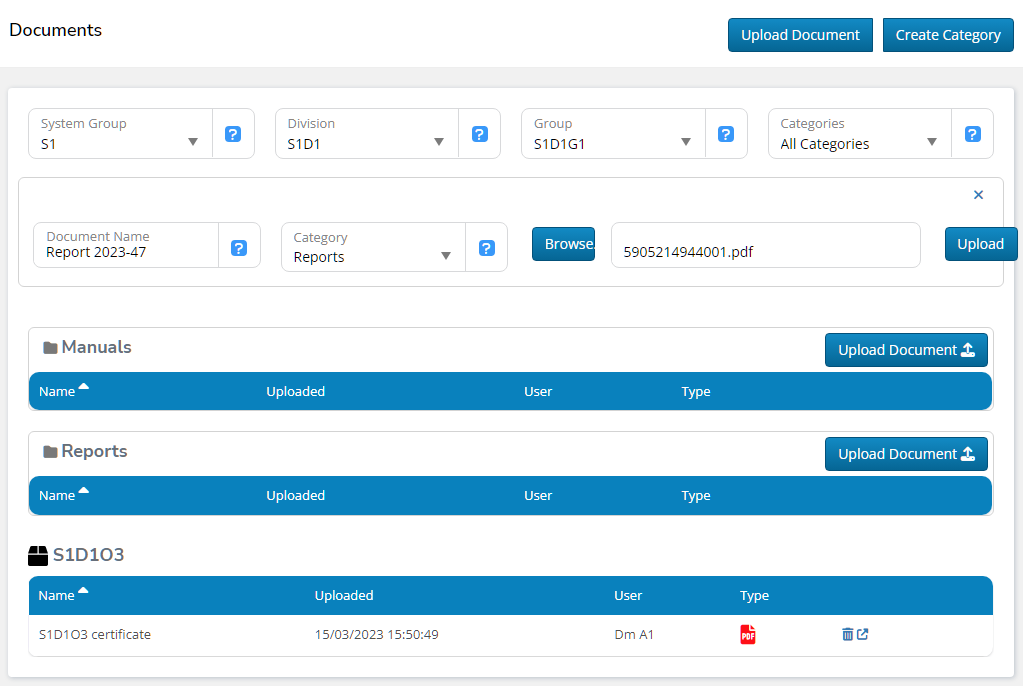Click the help icon beside Category Reports

[x=486, y=247]
